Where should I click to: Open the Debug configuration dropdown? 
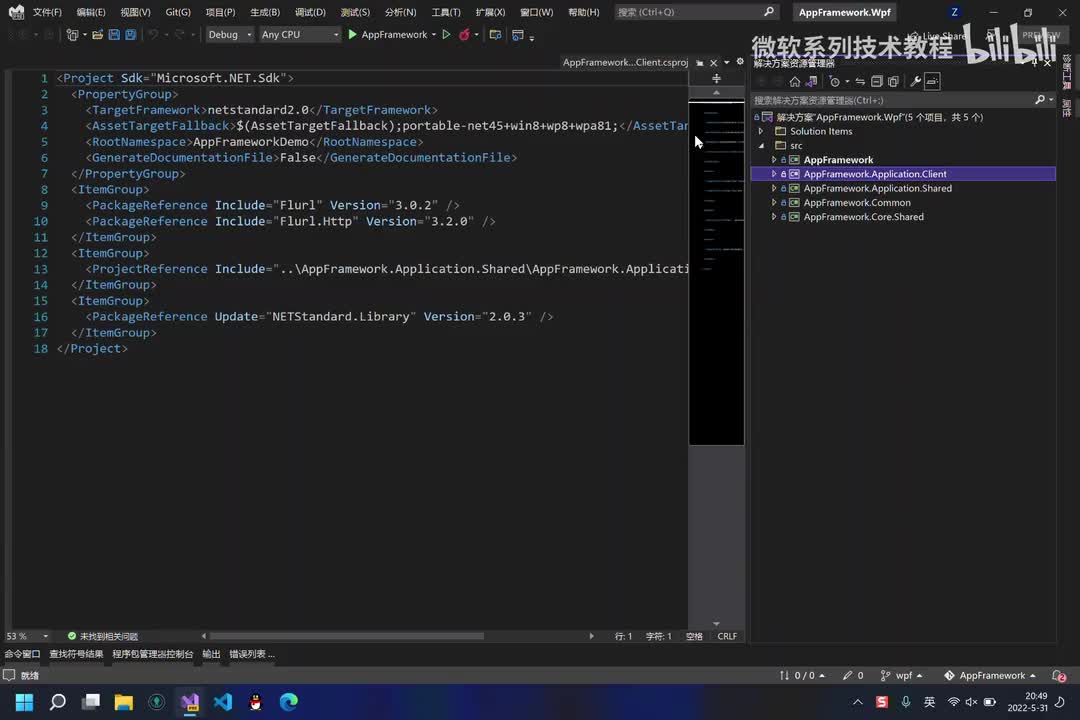[230, 34]
